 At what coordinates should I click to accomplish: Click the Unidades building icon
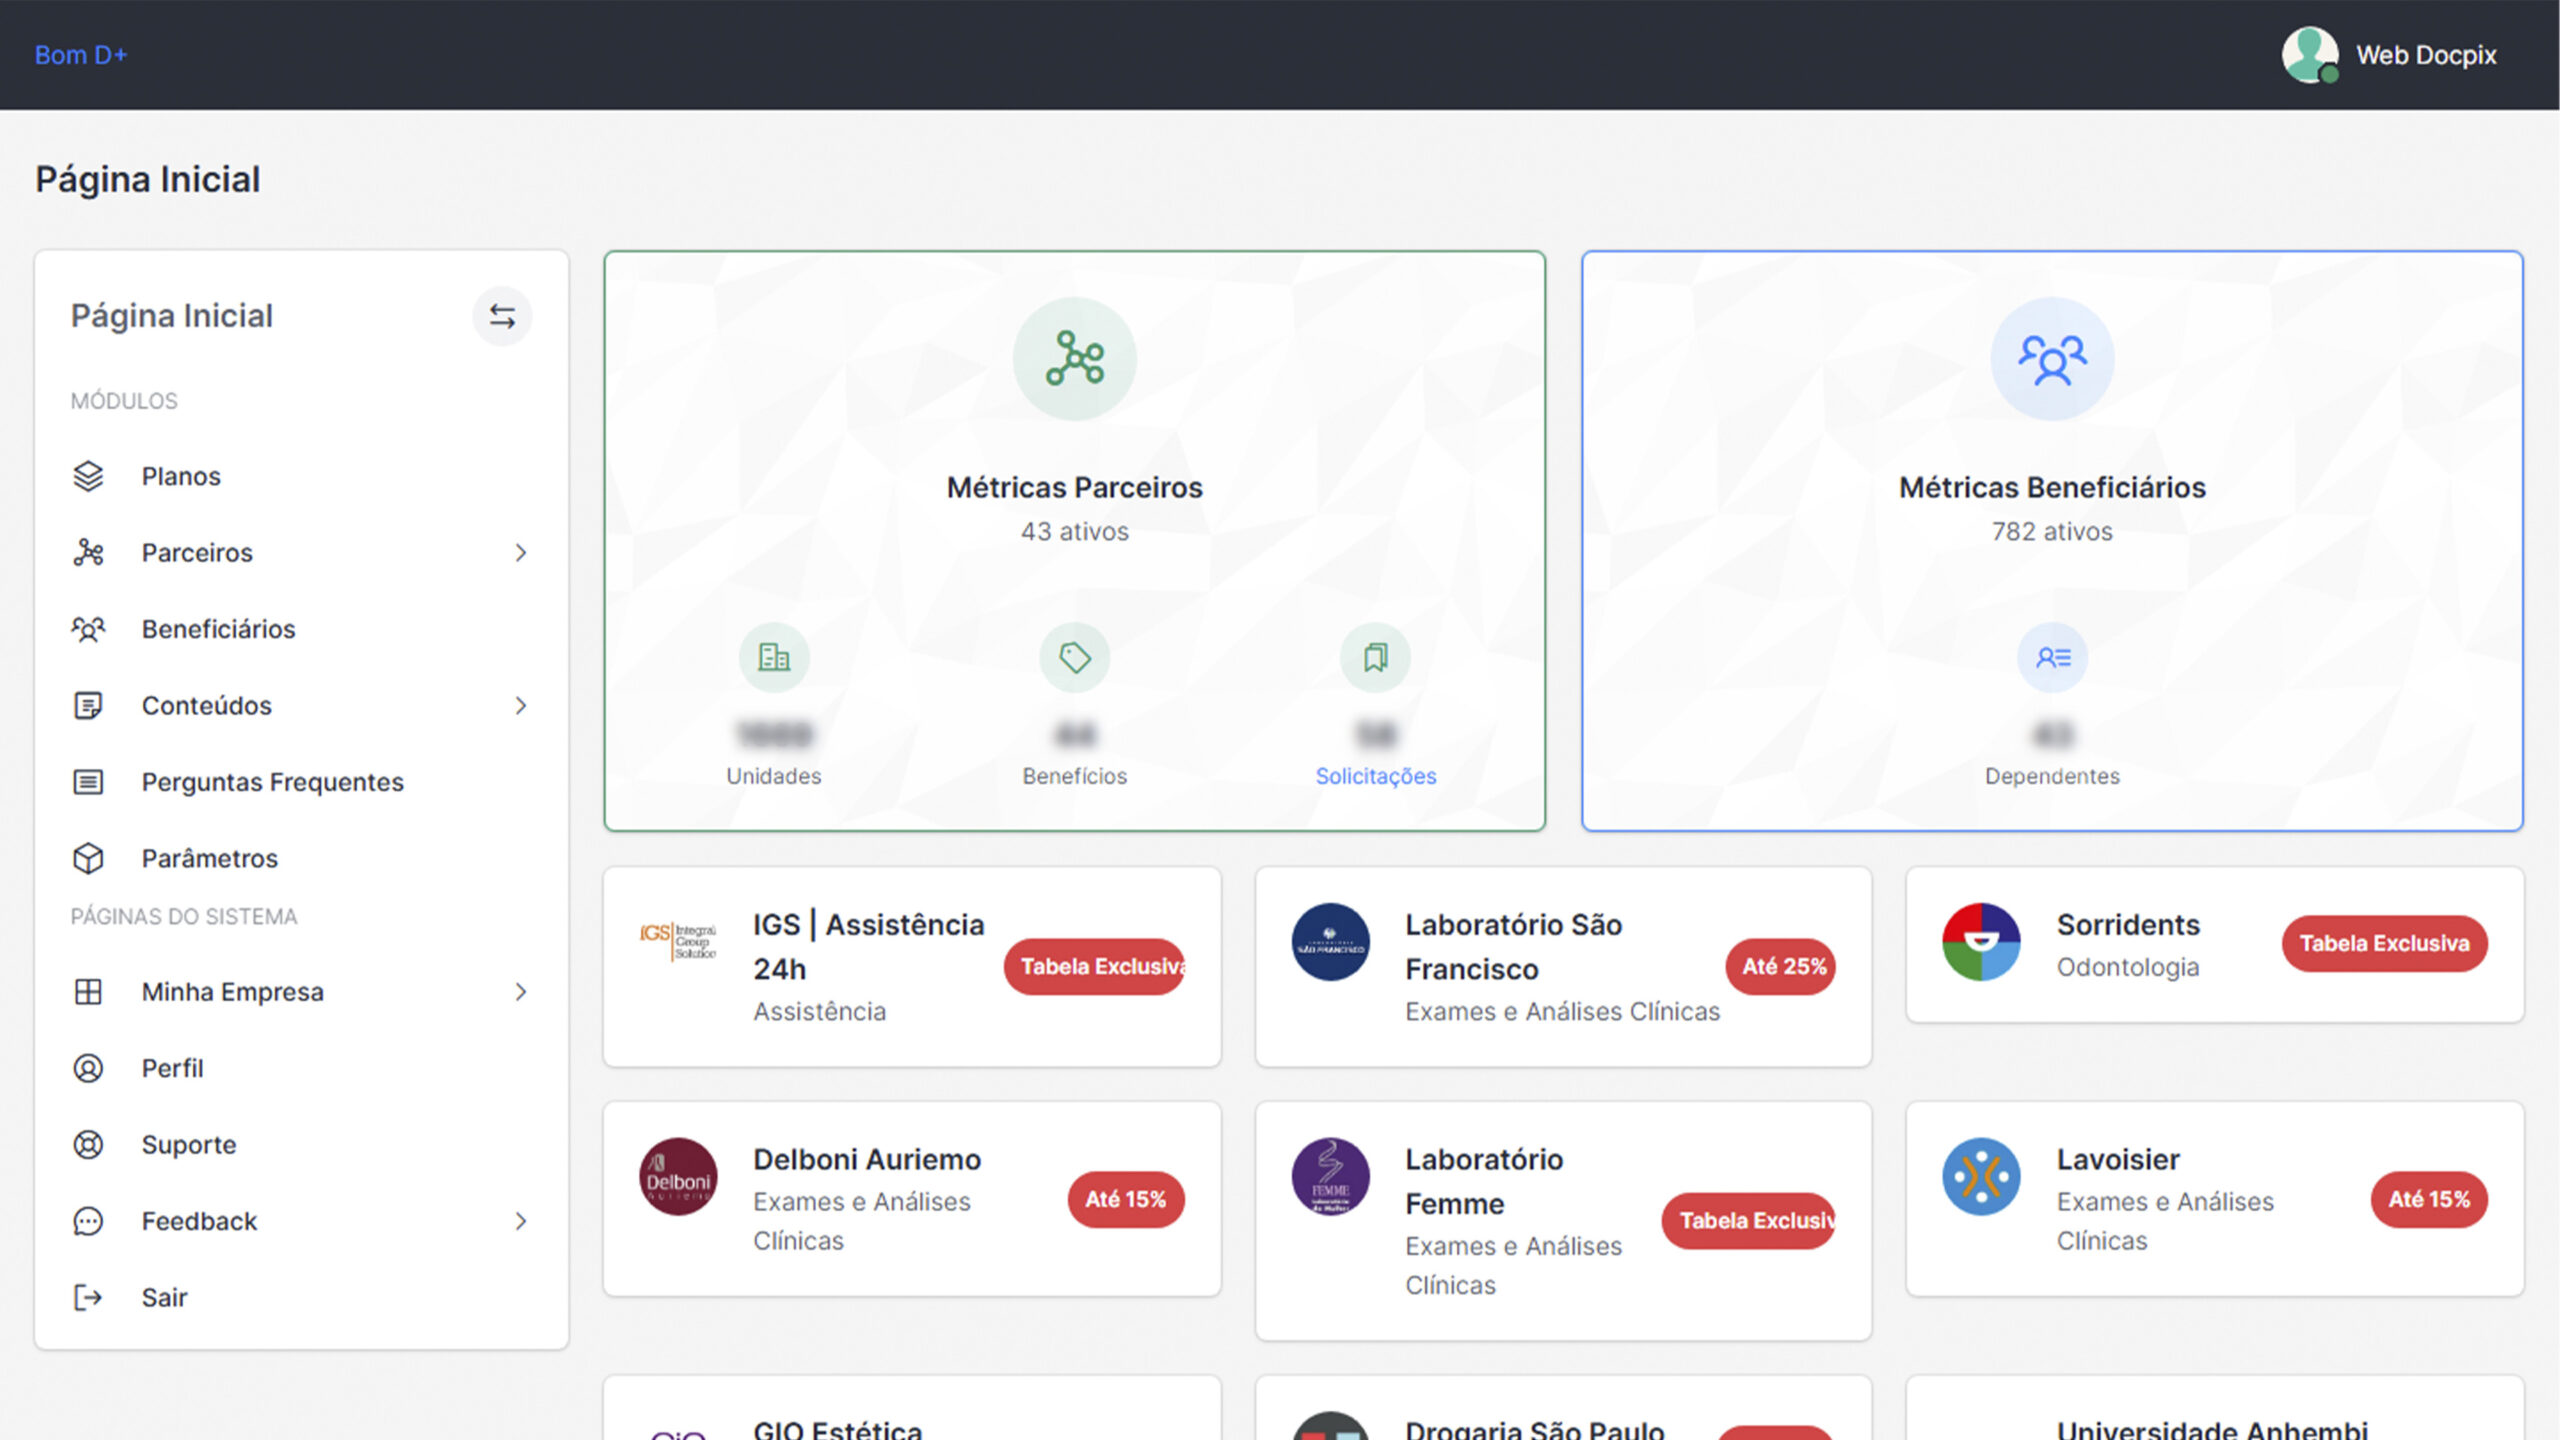tap(774, 657)
